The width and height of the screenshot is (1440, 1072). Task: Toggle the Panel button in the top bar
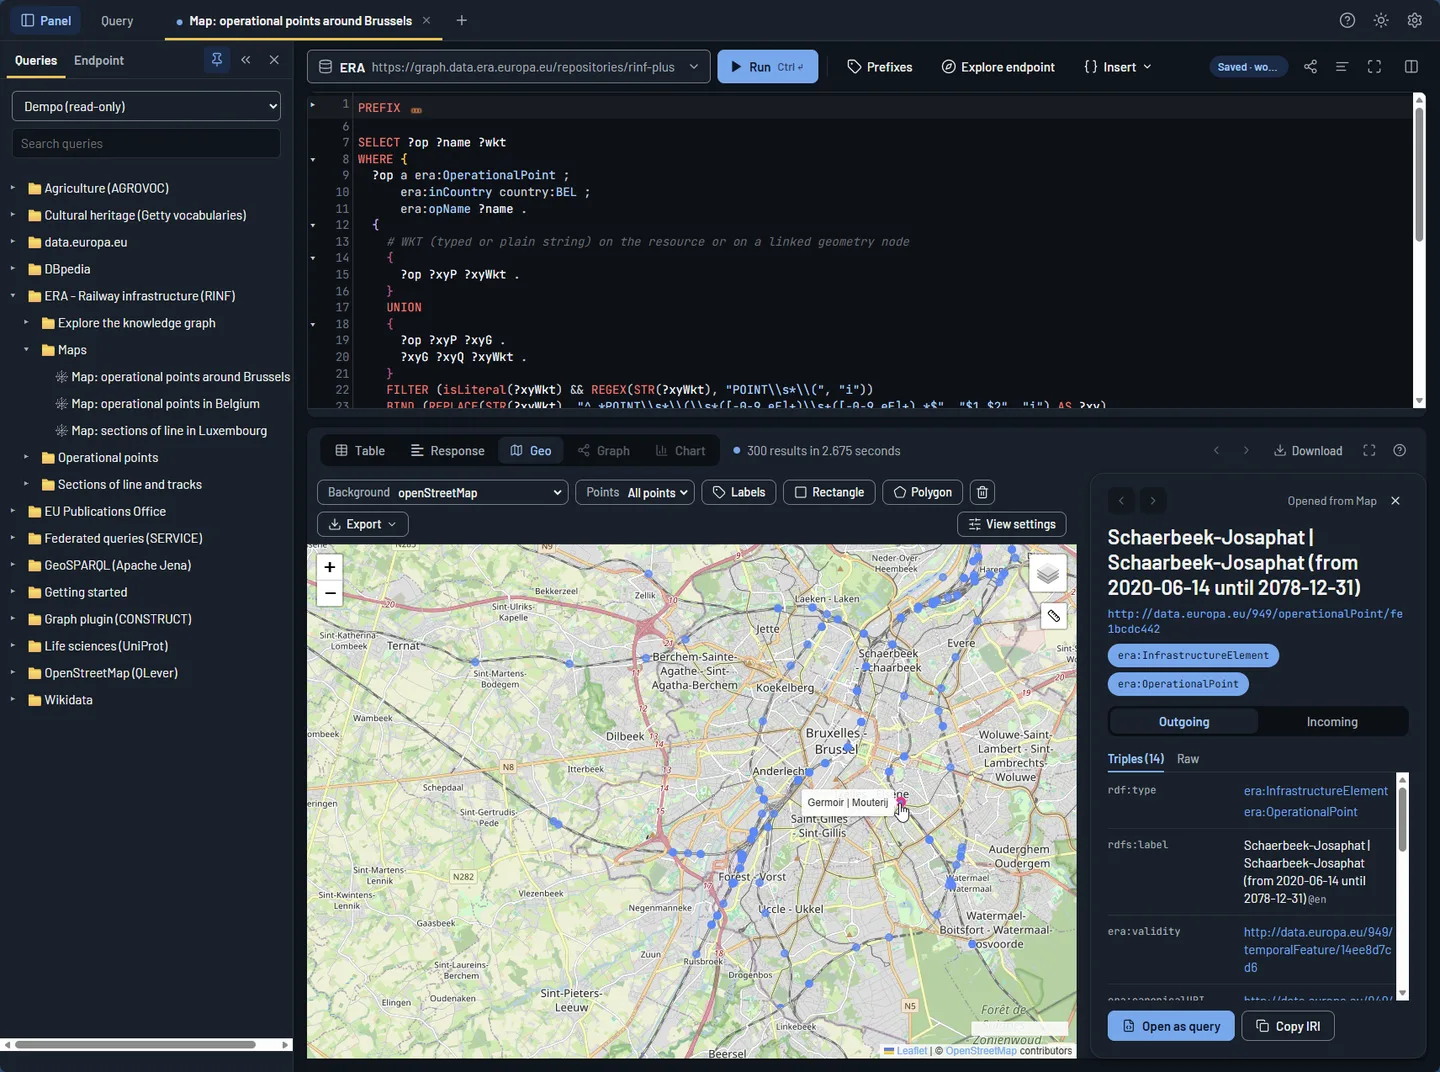pyautogui.click(x=46, y=21)
